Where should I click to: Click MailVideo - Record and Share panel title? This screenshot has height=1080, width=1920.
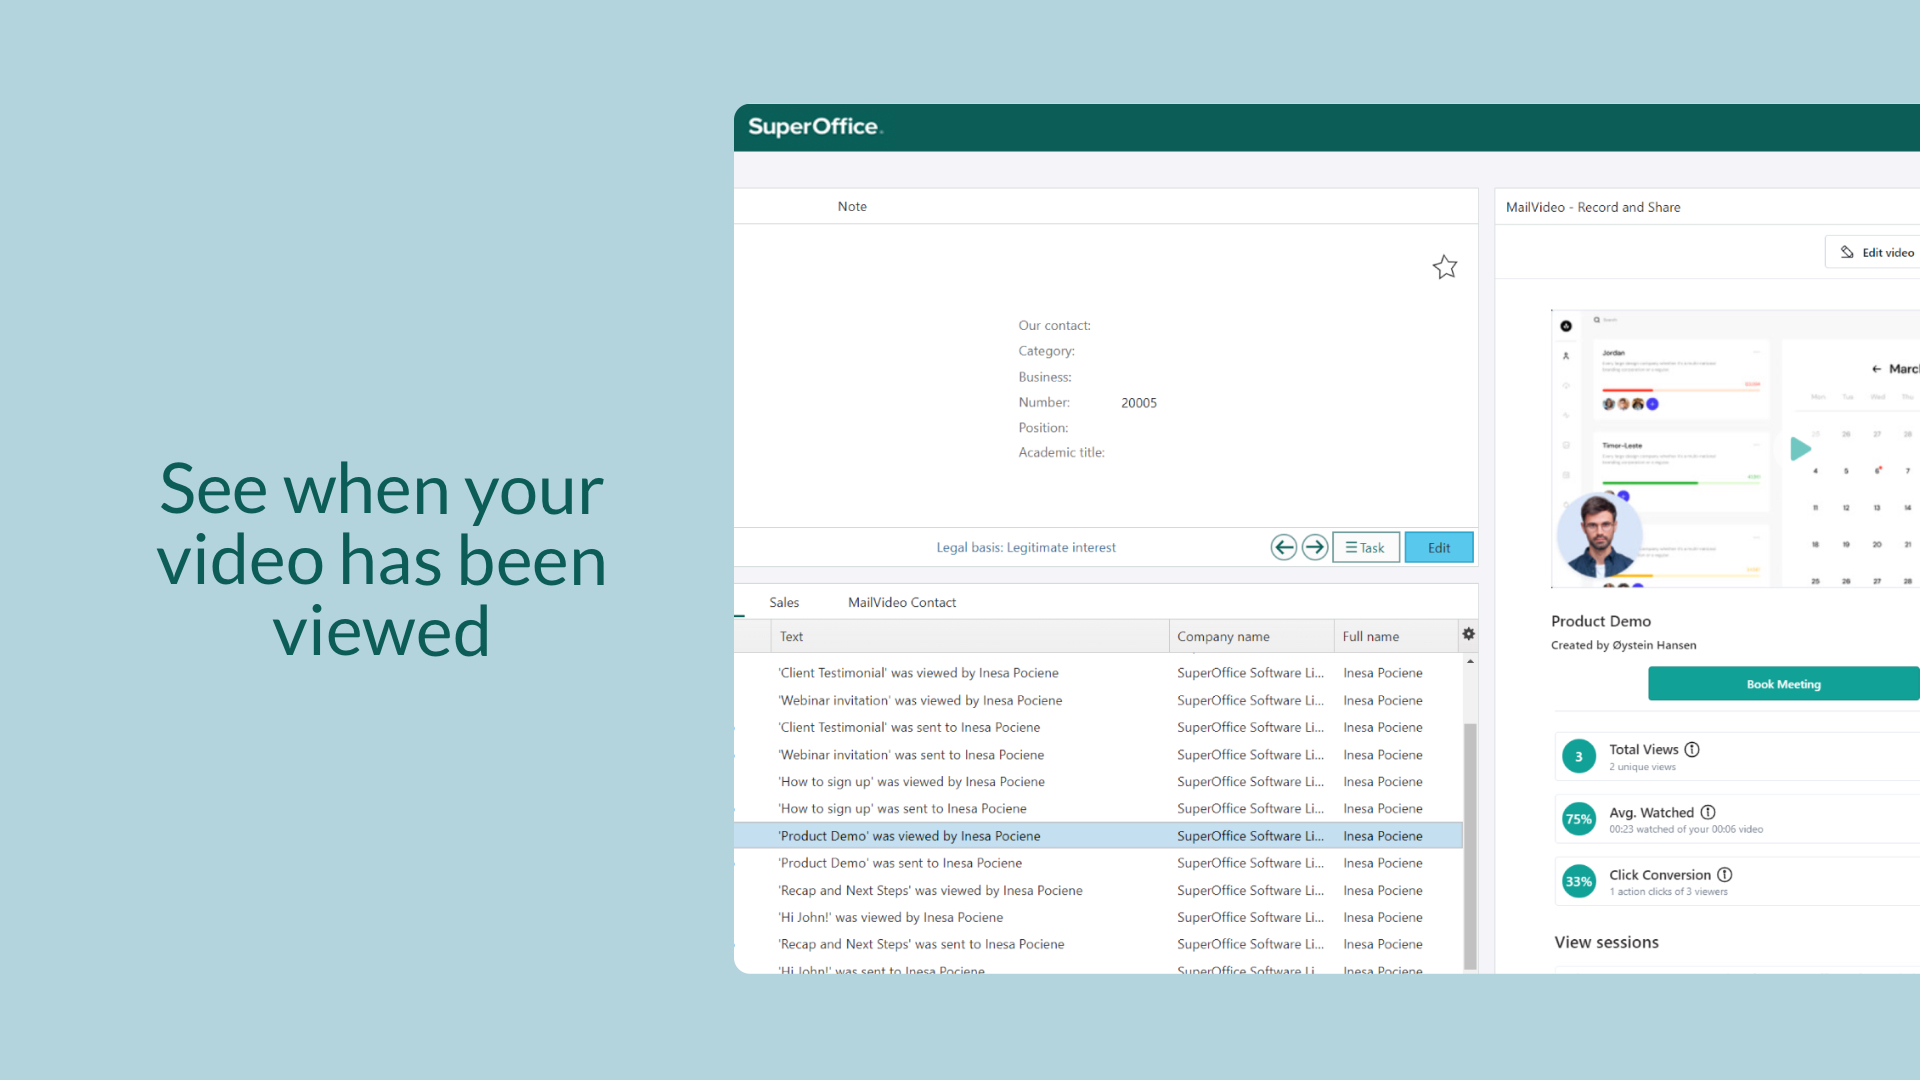click(1593, 207)
